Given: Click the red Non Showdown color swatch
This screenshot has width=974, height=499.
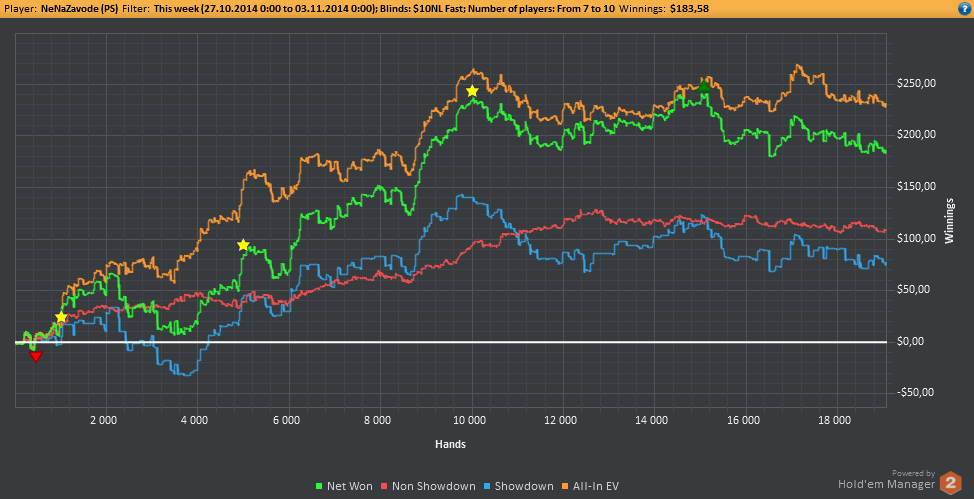Looking at the screenshot, I should click(385, 487).
